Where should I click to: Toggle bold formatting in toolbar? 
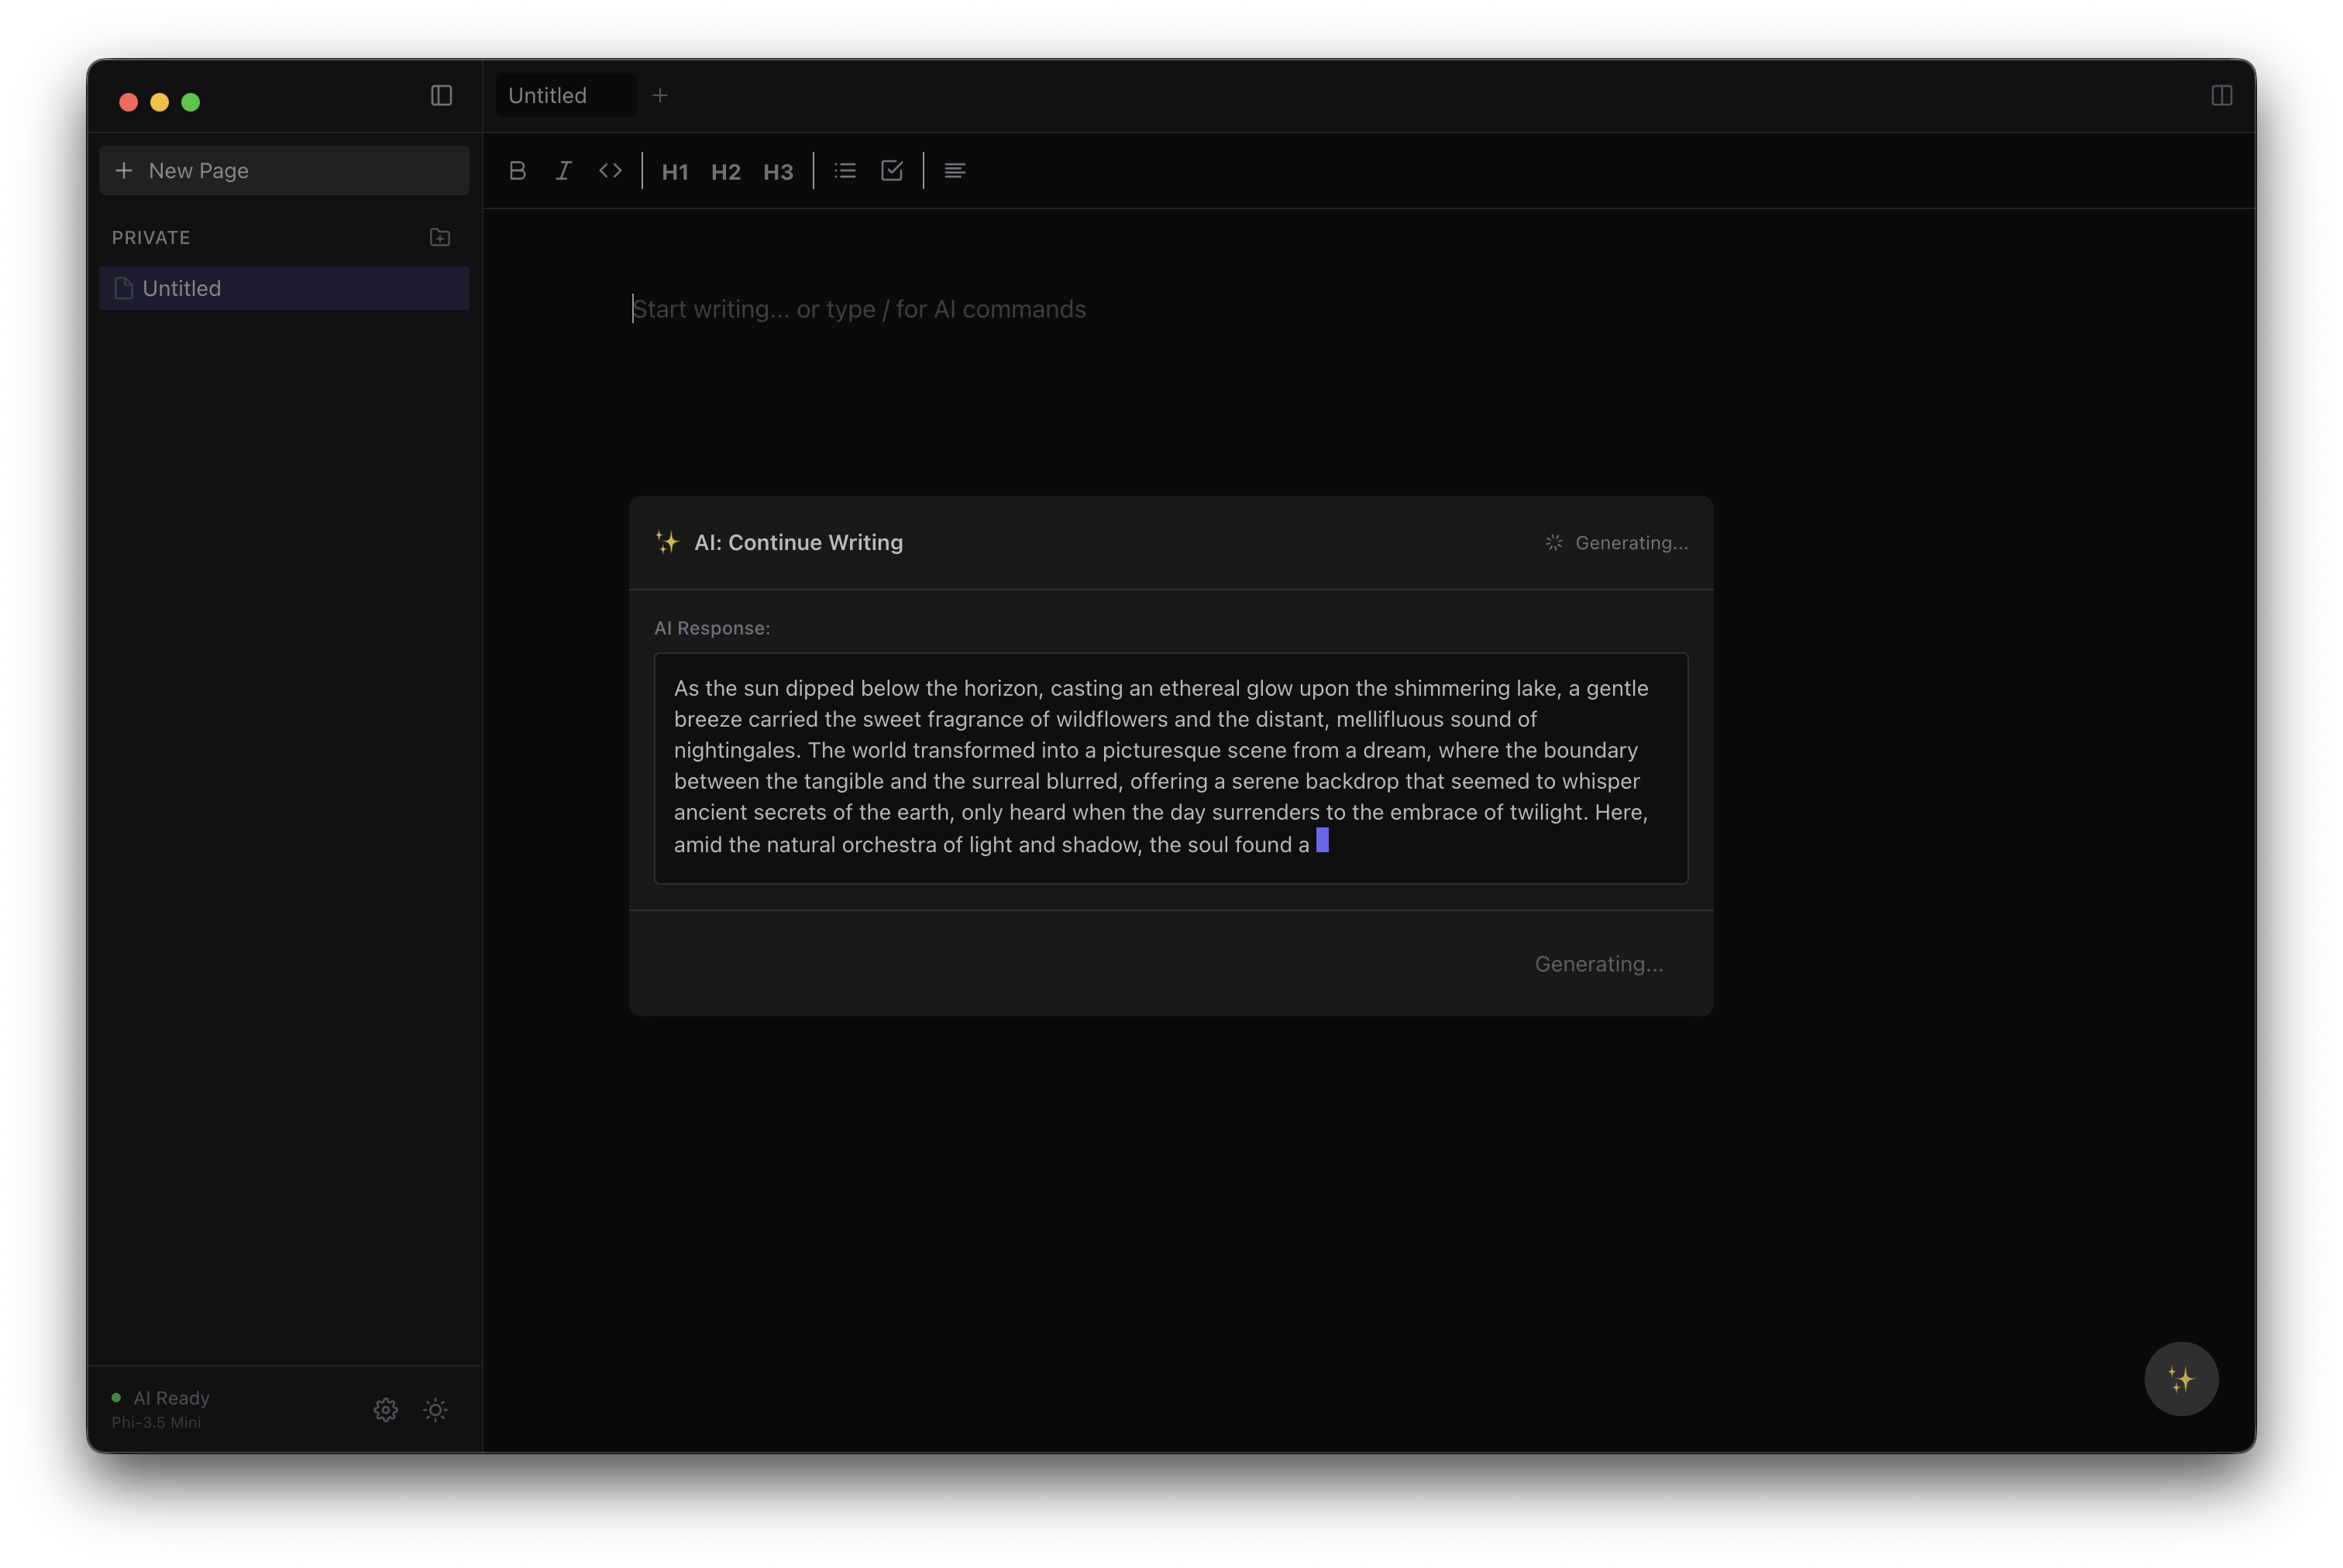click(x=517, y=171)
